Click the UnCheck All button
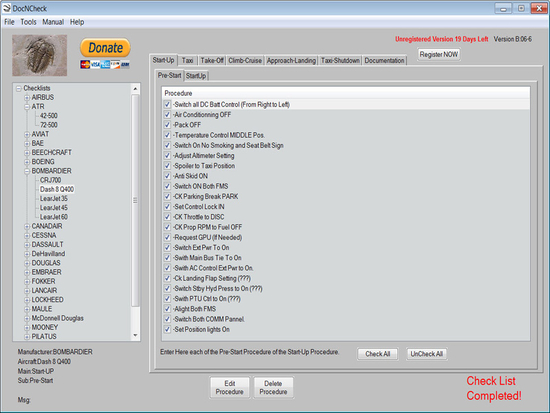The image size is (550, 413). click(427, 354)
